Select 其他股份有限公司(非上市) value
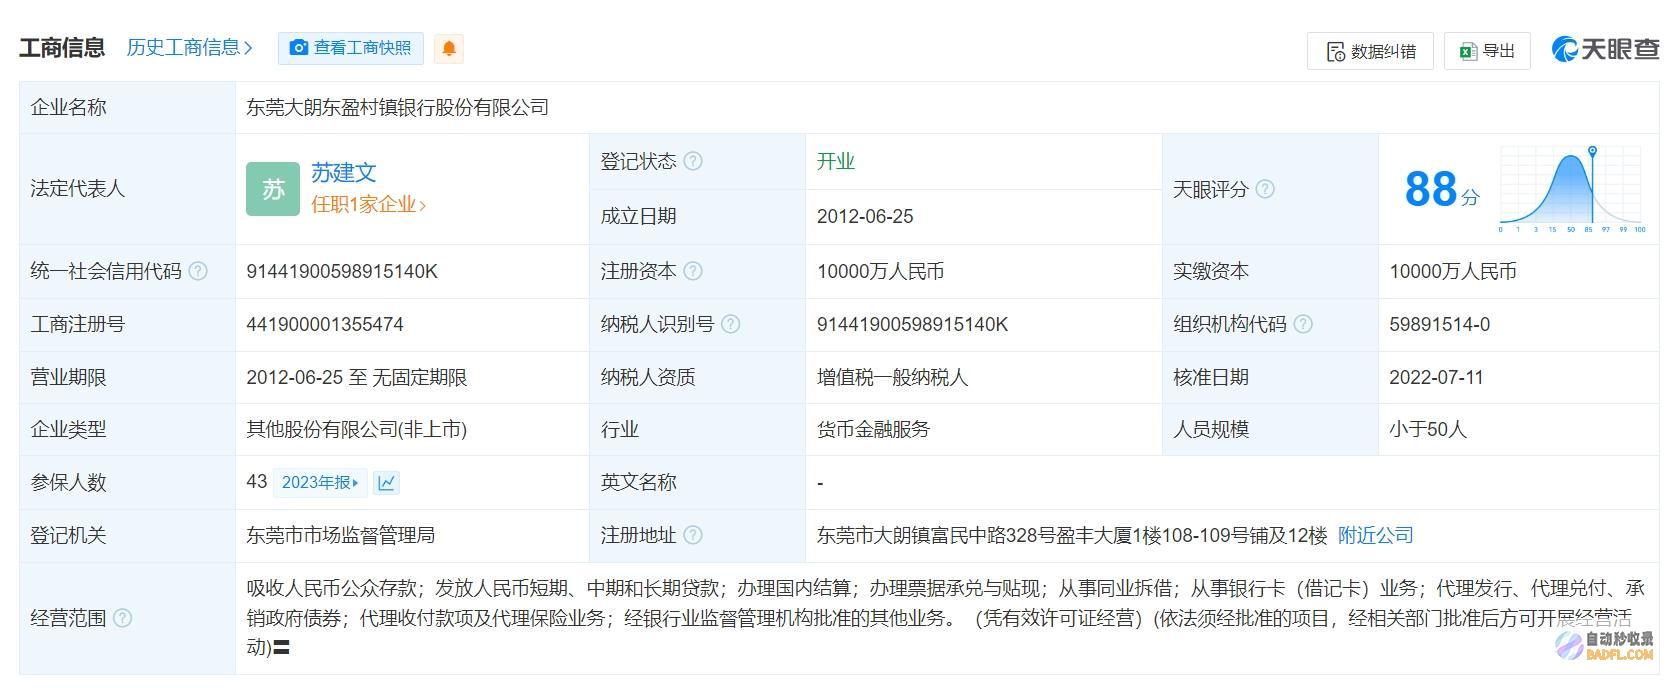Viewport: 1675px width, 688px height. (357, 429)
